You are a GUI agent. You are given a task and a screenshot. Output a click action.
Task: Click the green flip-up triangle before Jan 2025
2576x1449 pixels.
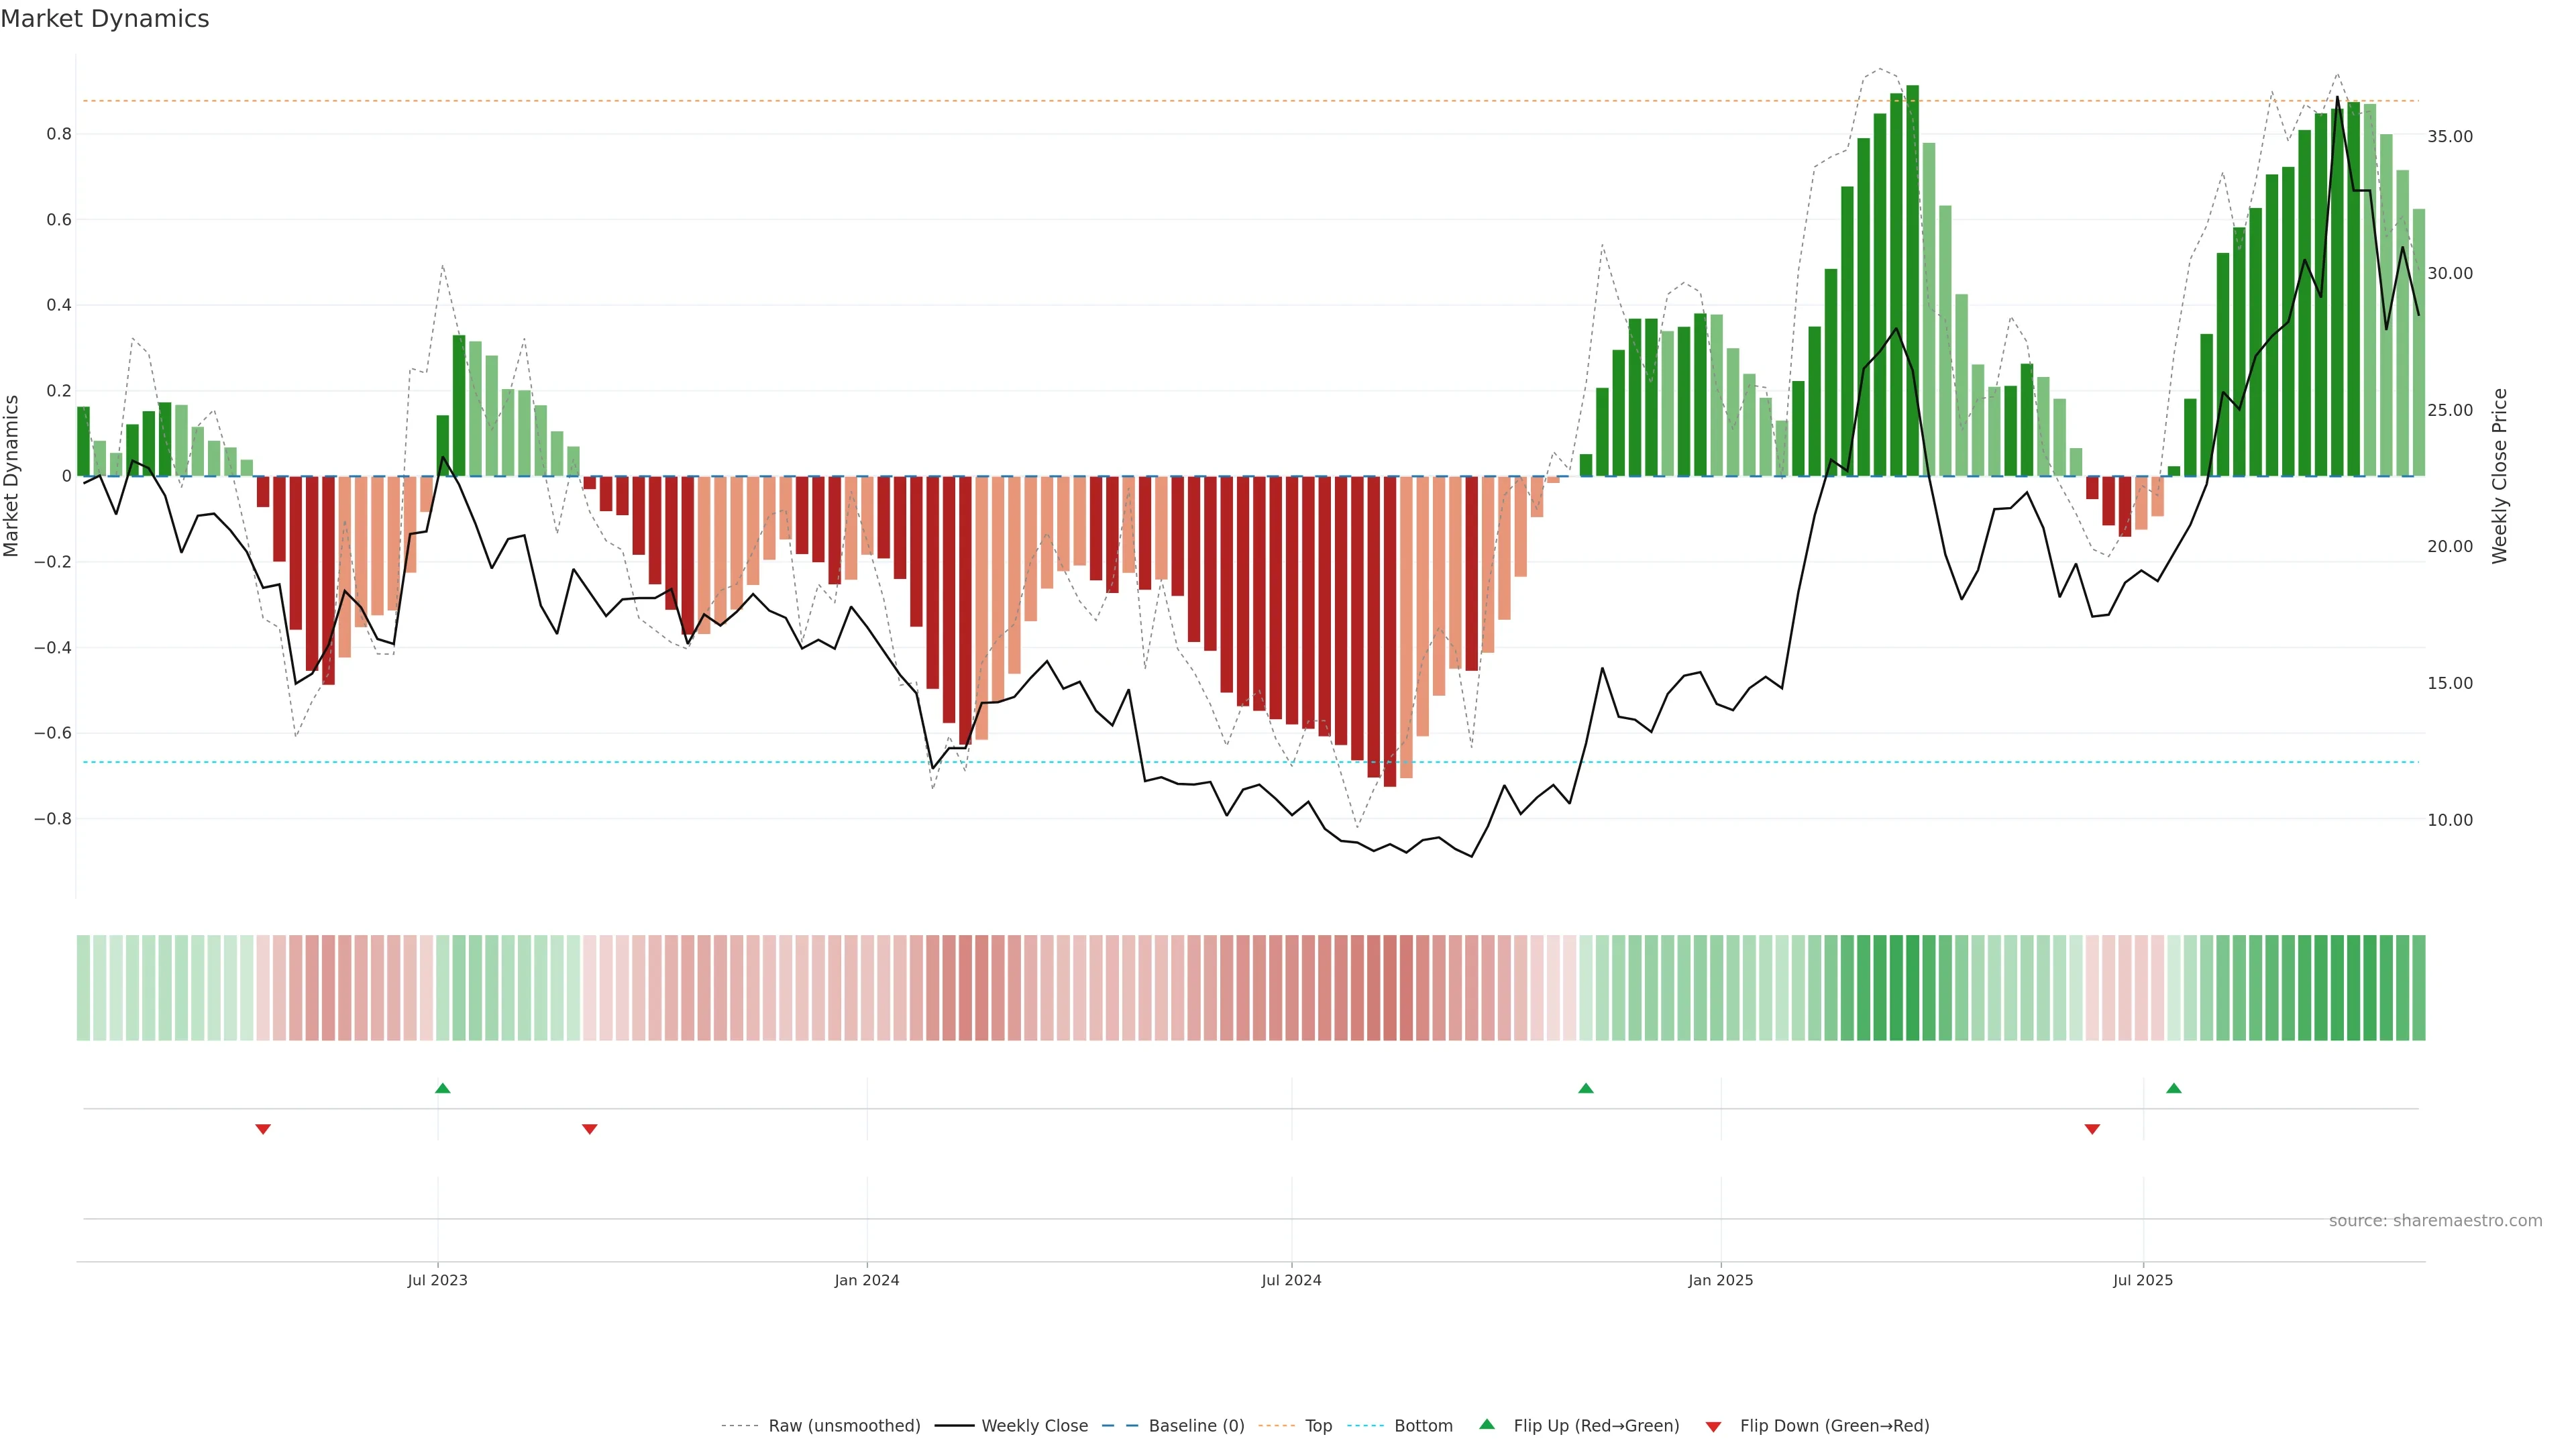(x=1585, y=1088)
